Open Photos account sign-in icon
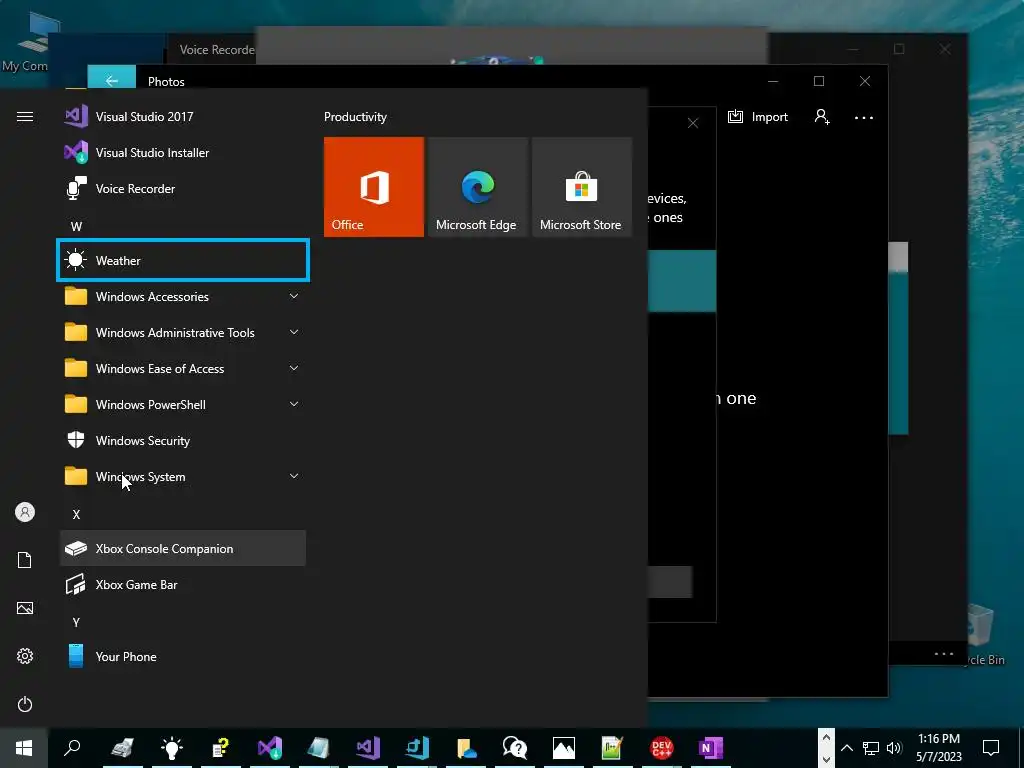Screen dimensions: 1024x768 pyautogui.click(x=822, y=117)
